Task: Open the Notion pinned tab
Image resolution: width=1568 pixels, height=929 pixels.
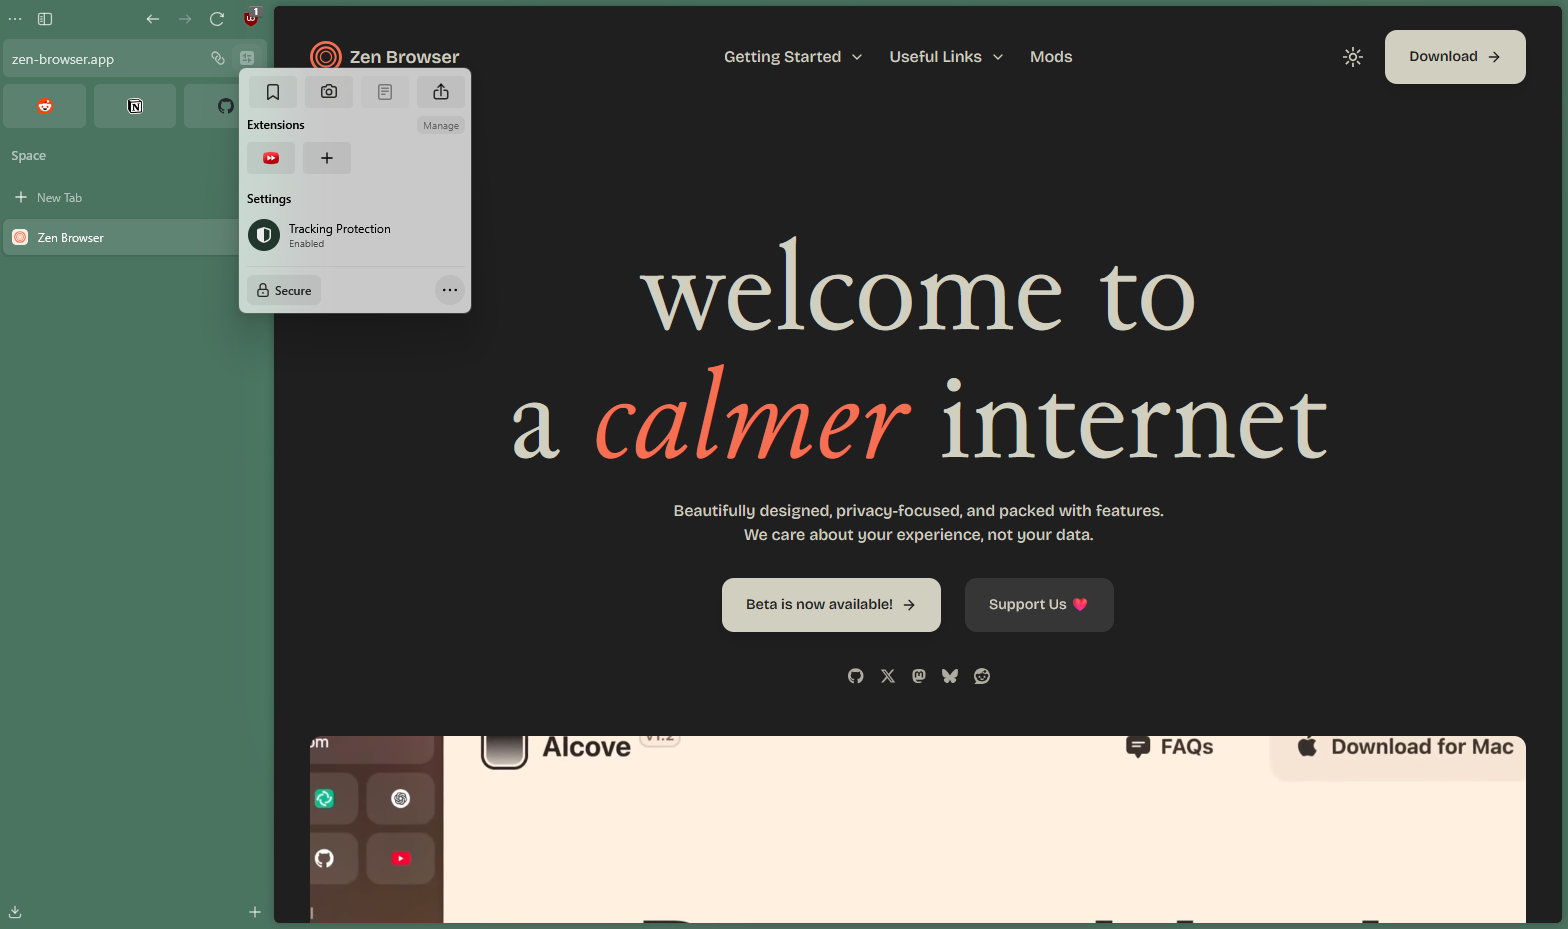Action: pos(135,106)
